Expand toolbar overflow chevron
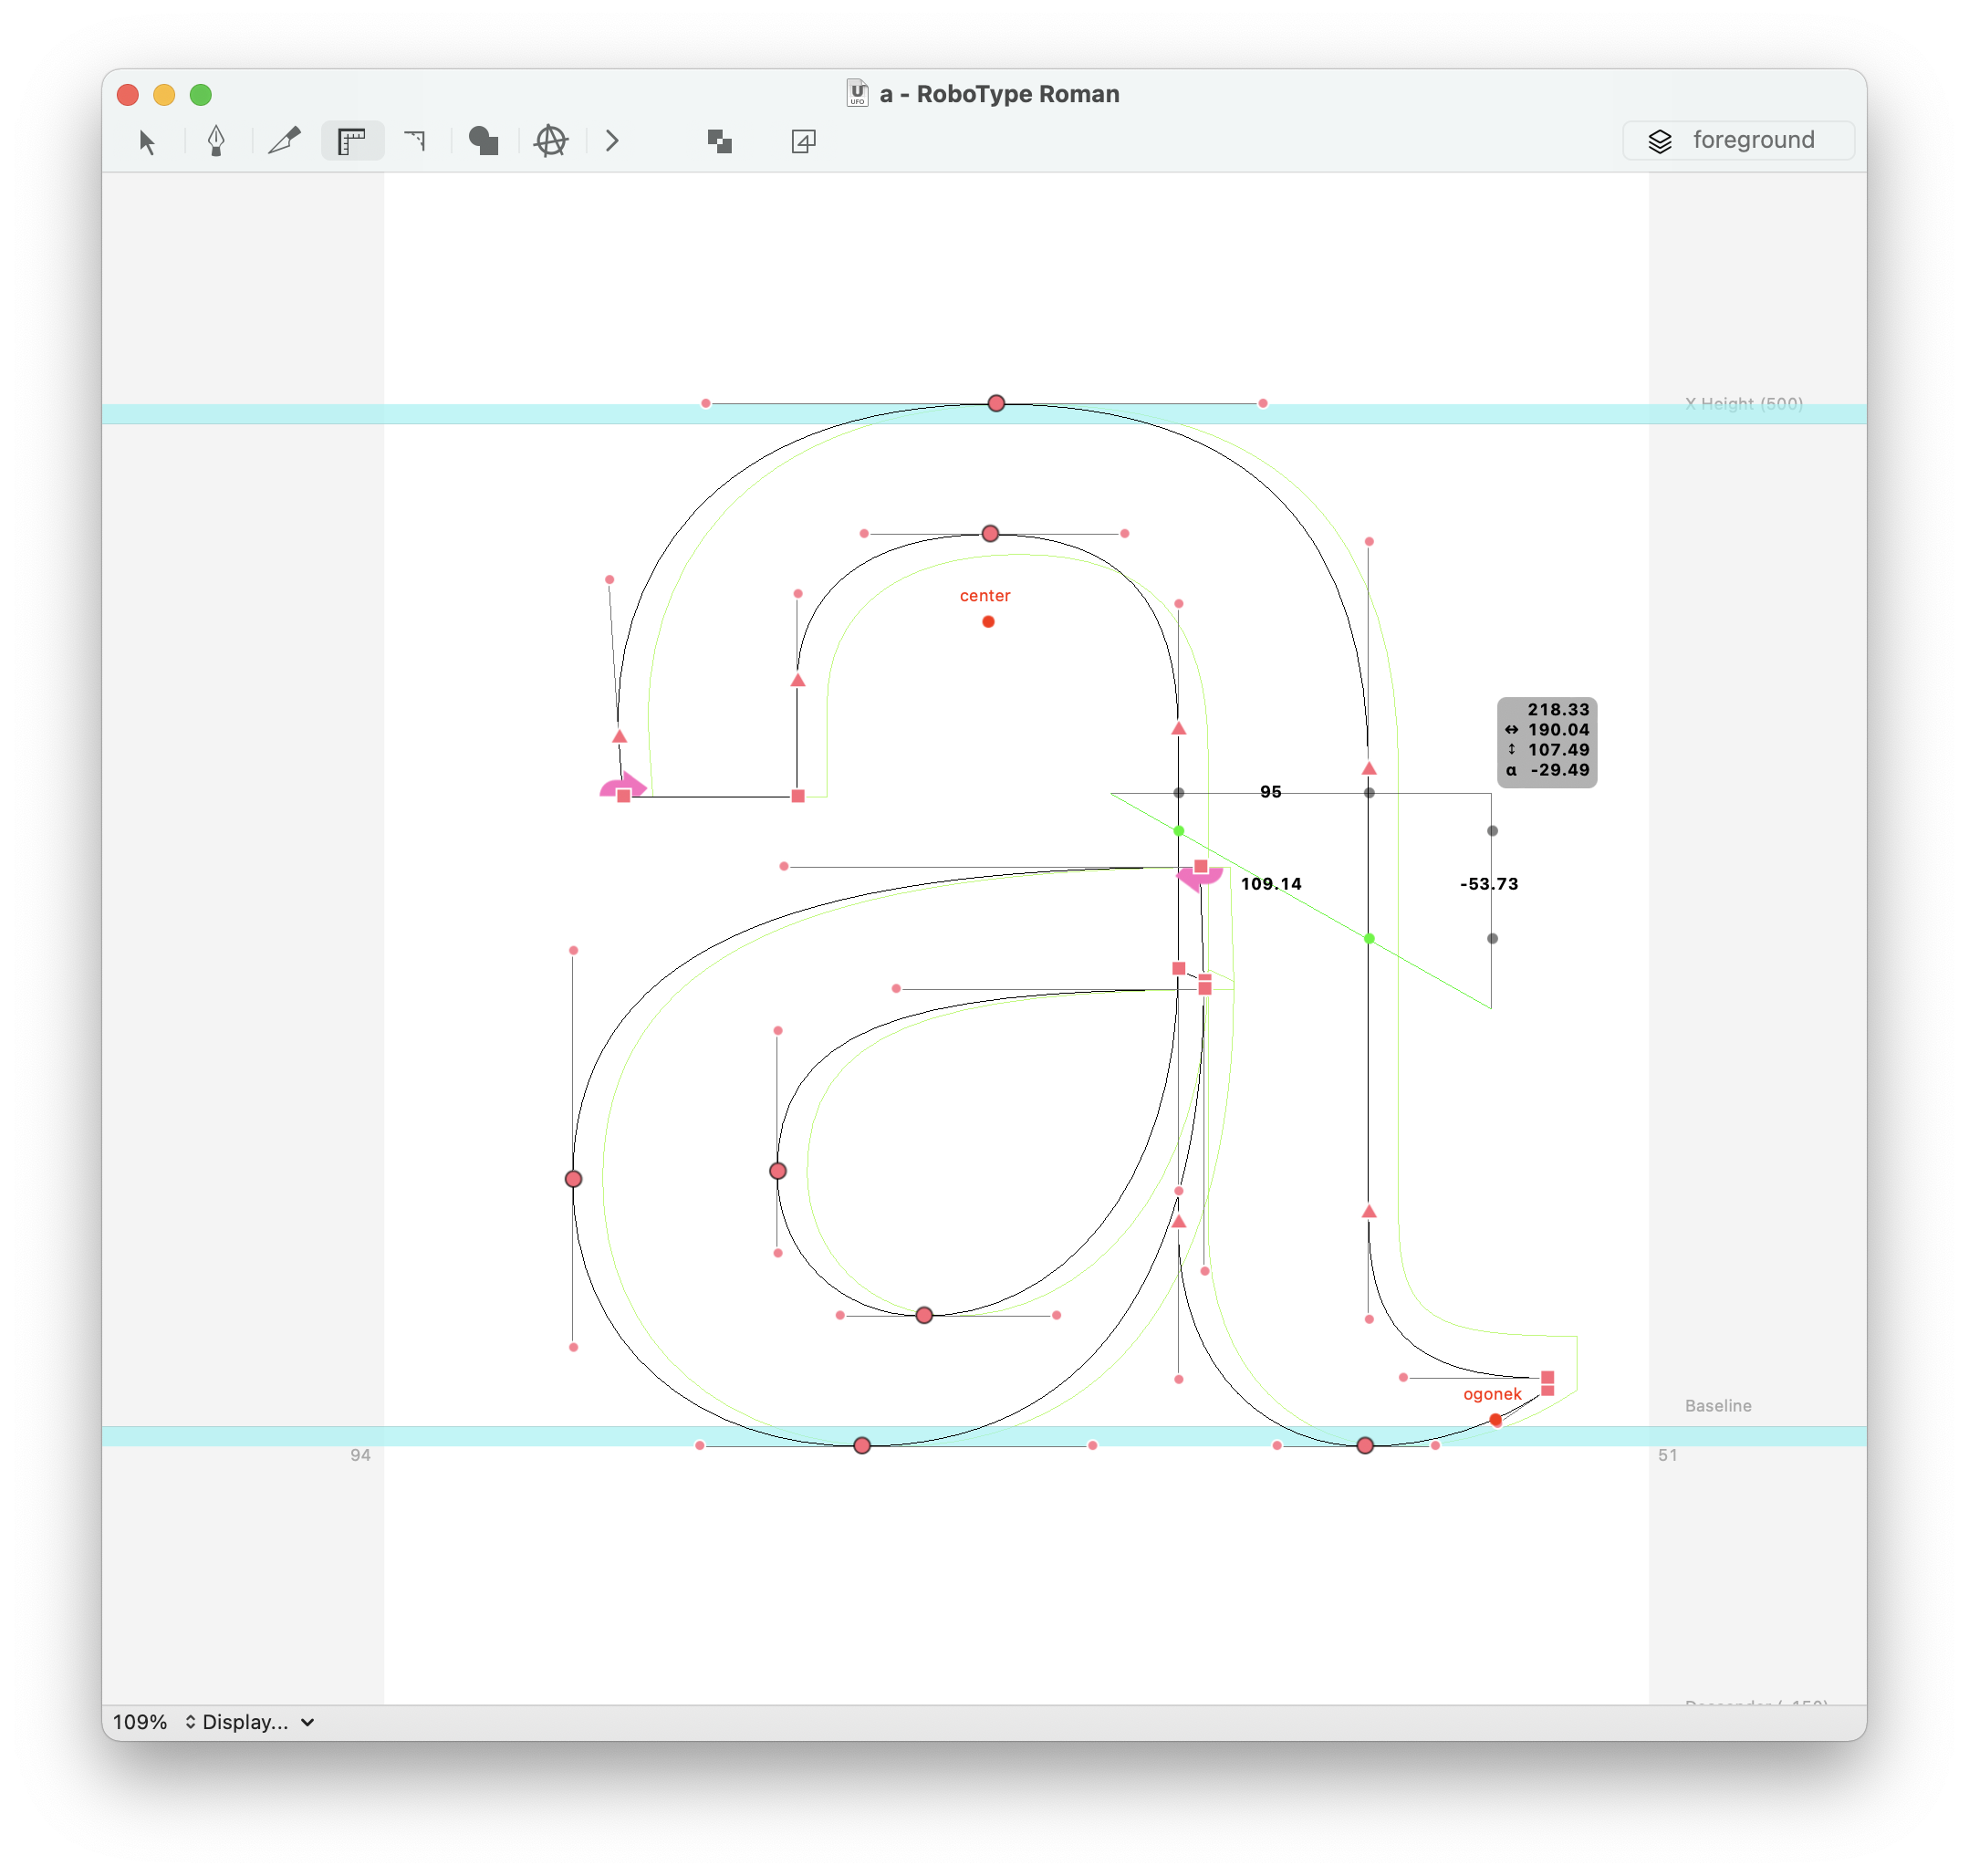1969x1876 pixels. 613,141
